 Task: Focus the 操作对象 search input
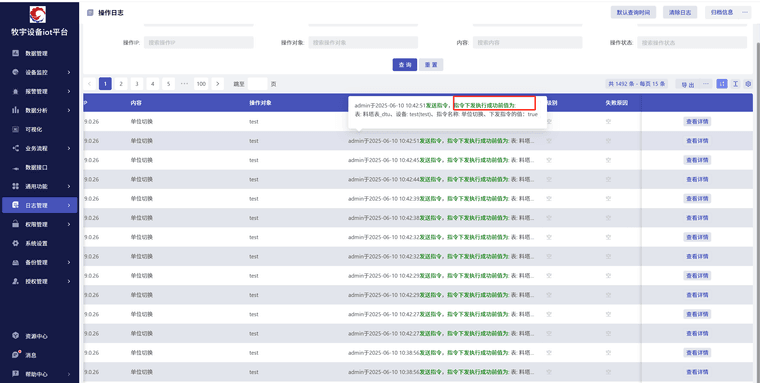point(363,43)
